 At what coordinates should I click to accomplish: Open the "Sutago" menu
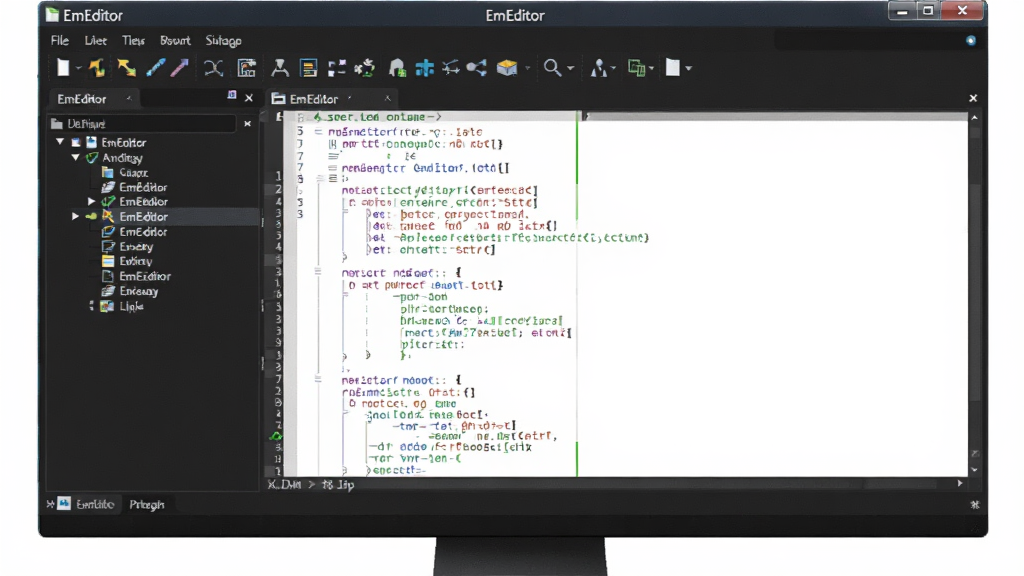tap(223, 40)
